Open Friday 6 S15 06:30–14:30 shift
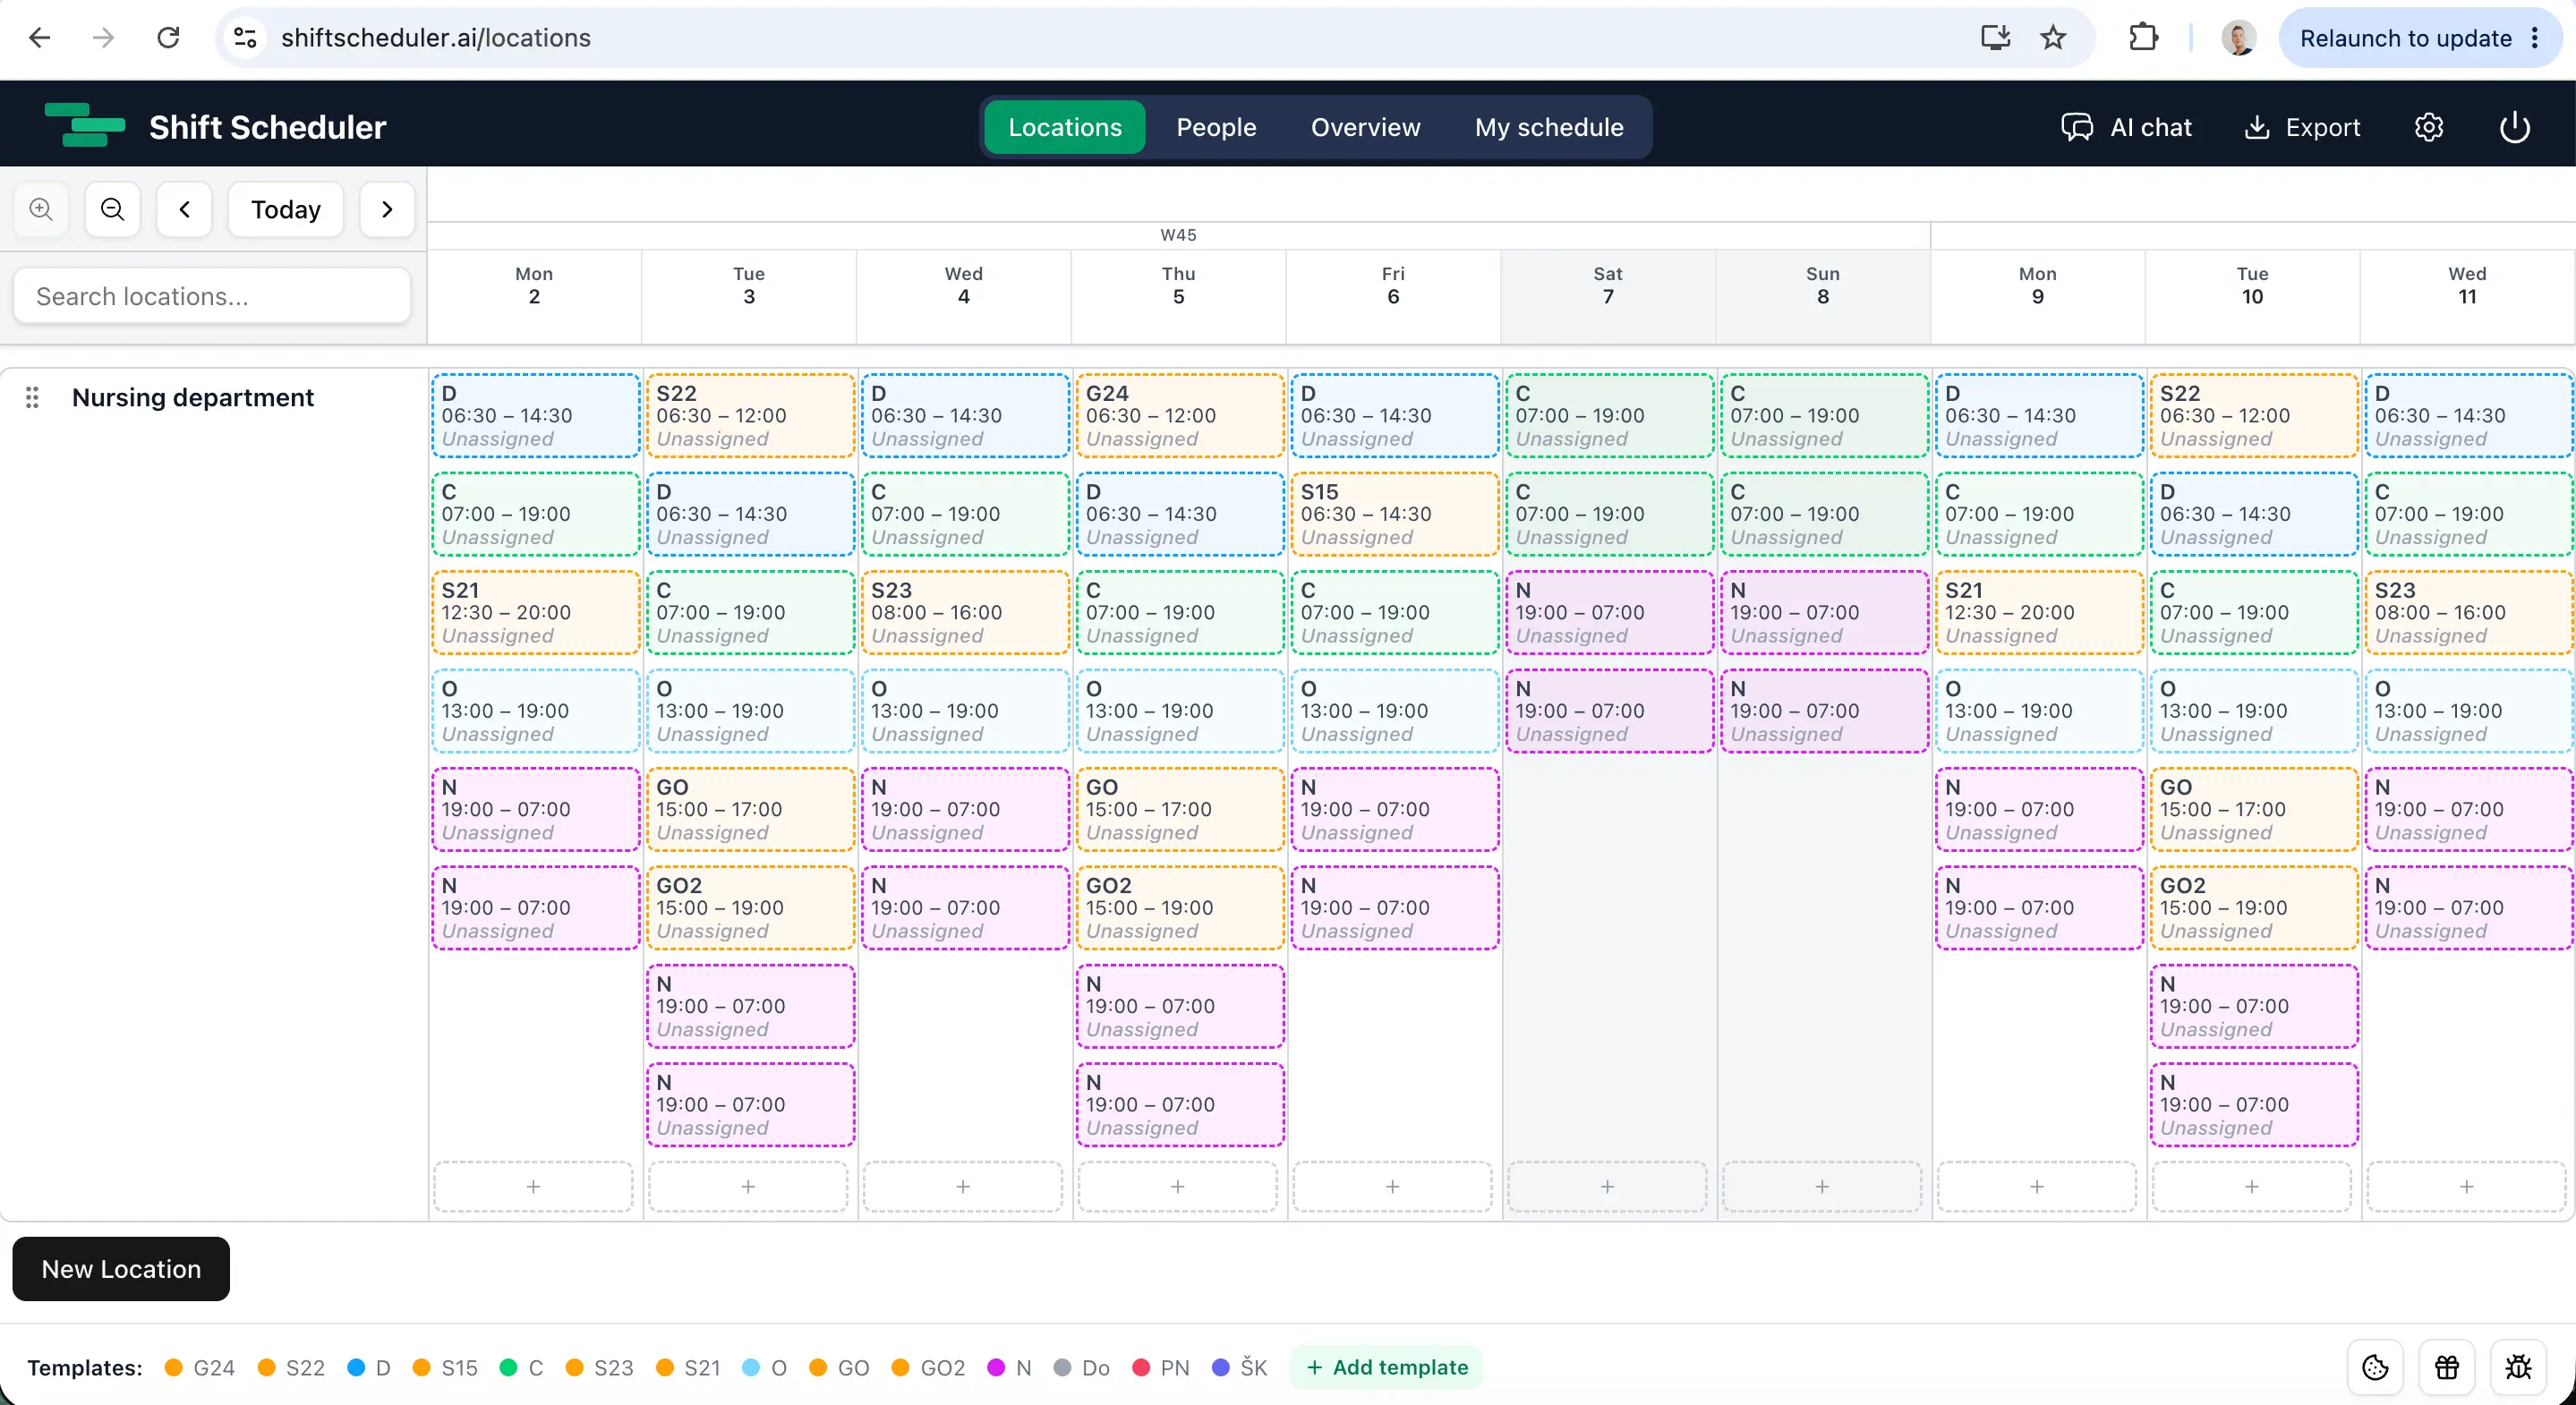Image resolution: width=2576 pixels, height=1405 pixels. coord(1394,514)
